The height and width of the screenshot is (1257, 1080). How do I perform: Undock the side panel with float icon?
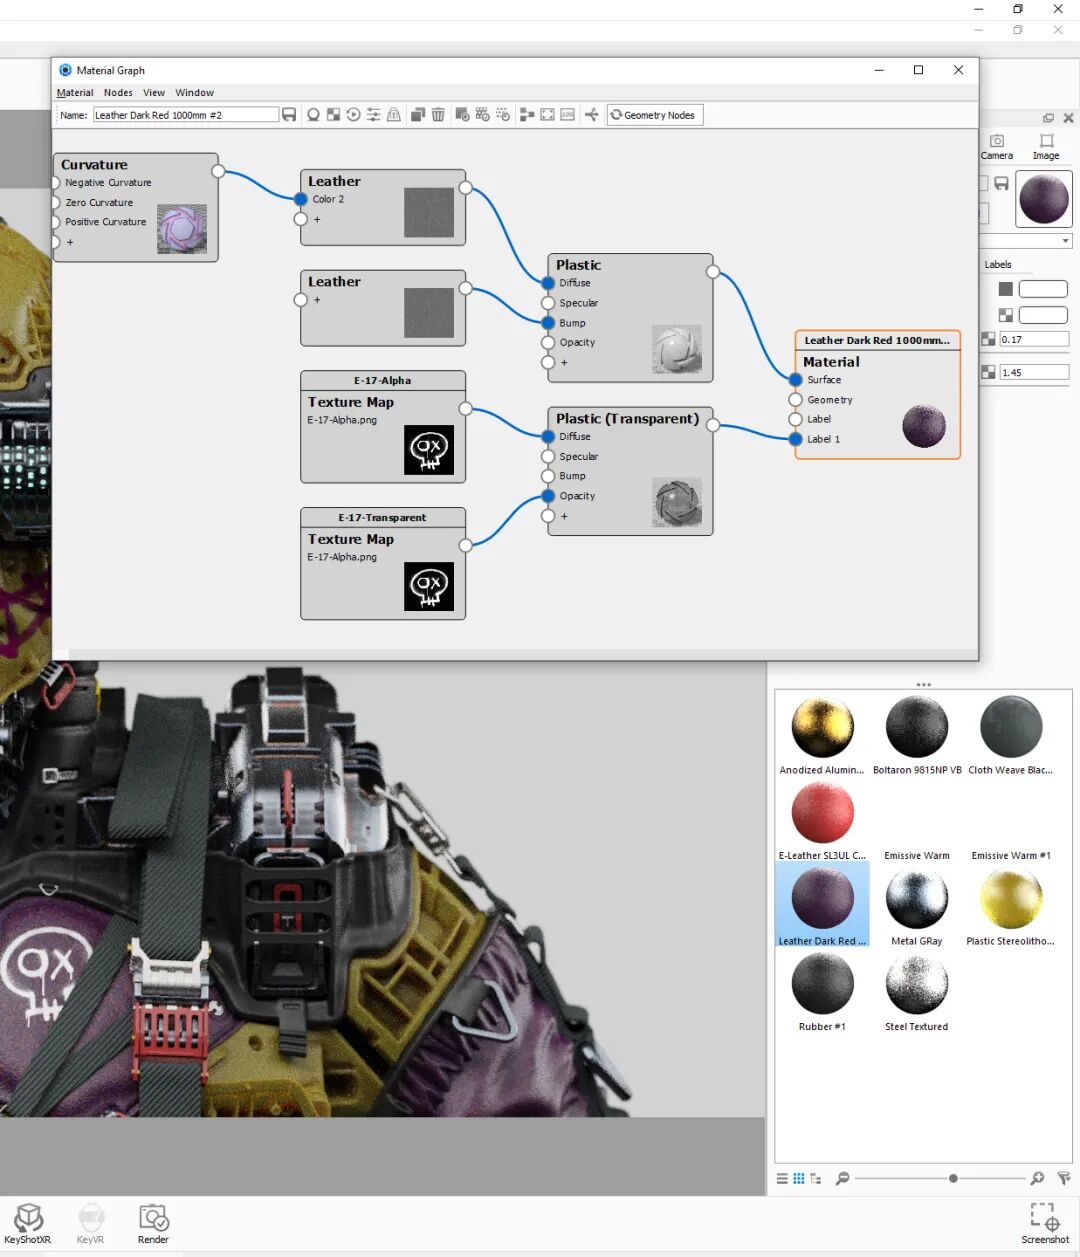pos(1048,118)
